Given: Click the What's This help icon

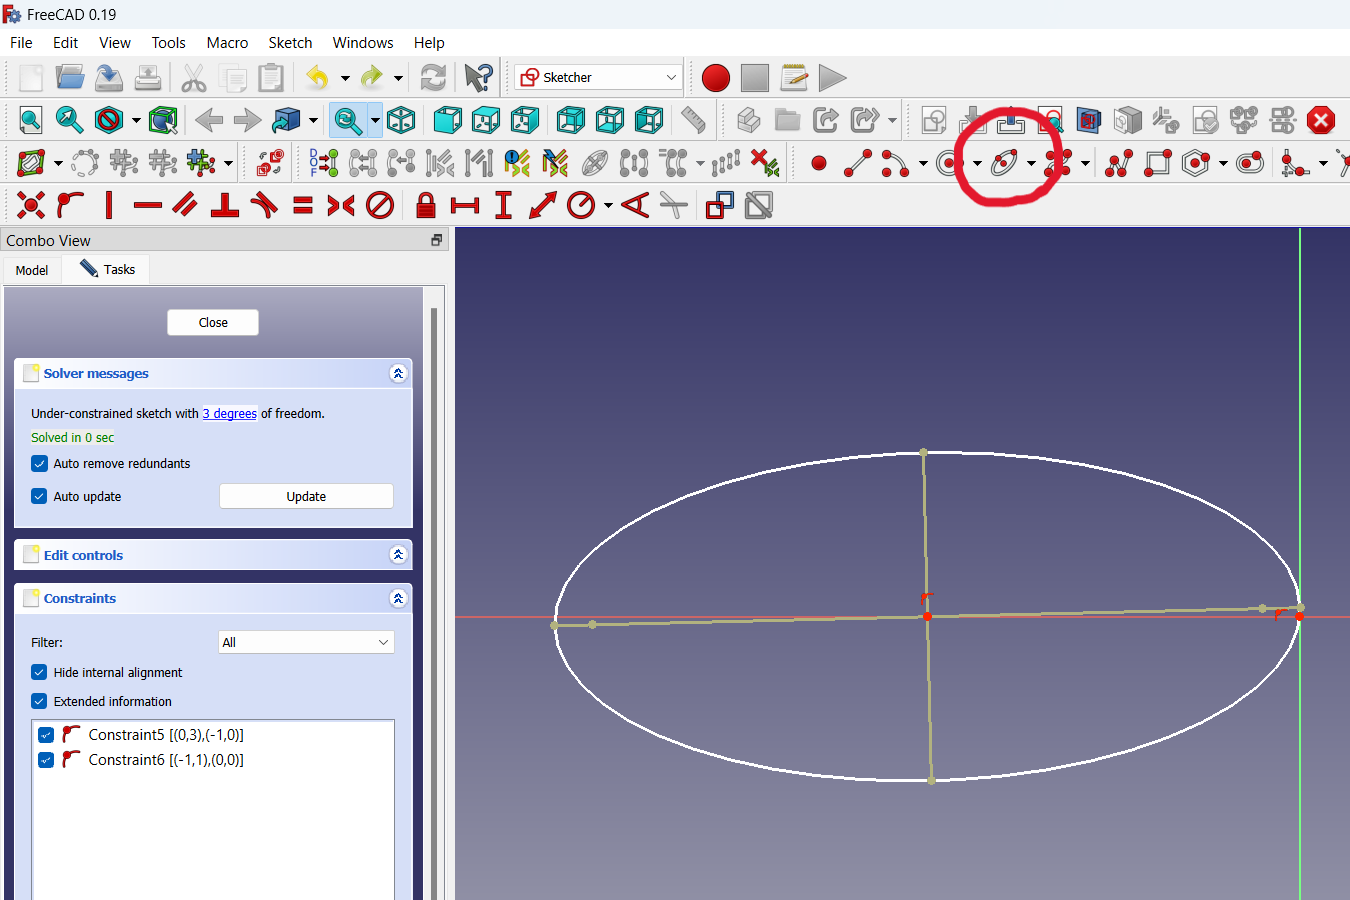Looking at the screenshot, I should click(479, 77).
